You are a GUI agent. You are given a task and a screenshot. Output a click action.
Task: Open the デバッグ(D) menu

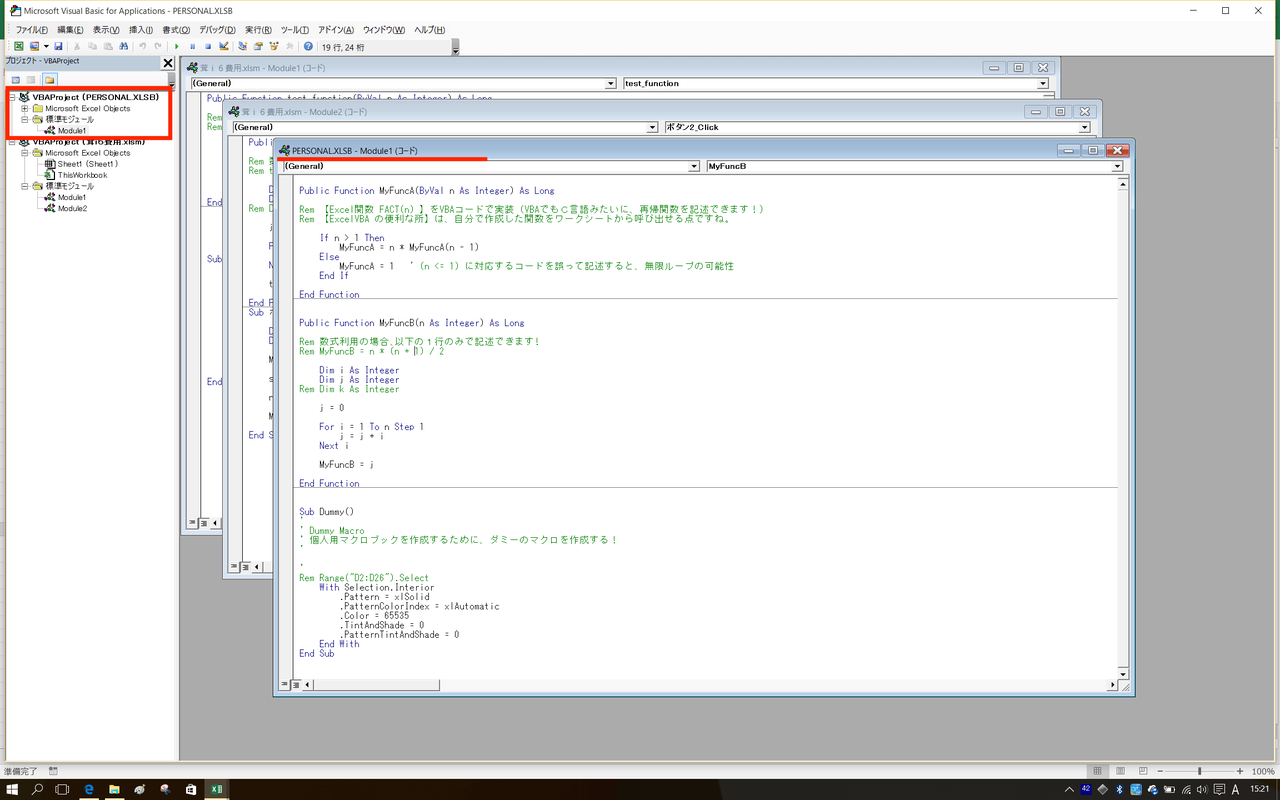(x=217, y=30)
